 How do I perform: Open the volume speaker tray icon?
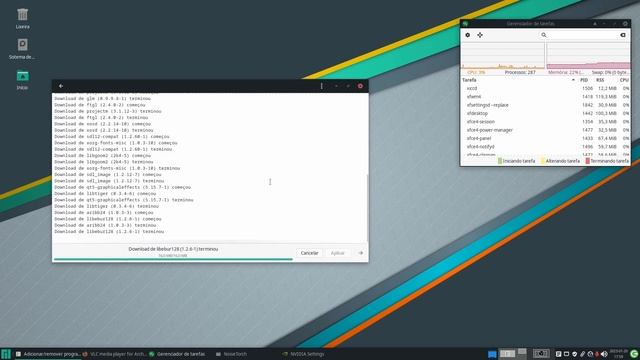tap(604, 354)
